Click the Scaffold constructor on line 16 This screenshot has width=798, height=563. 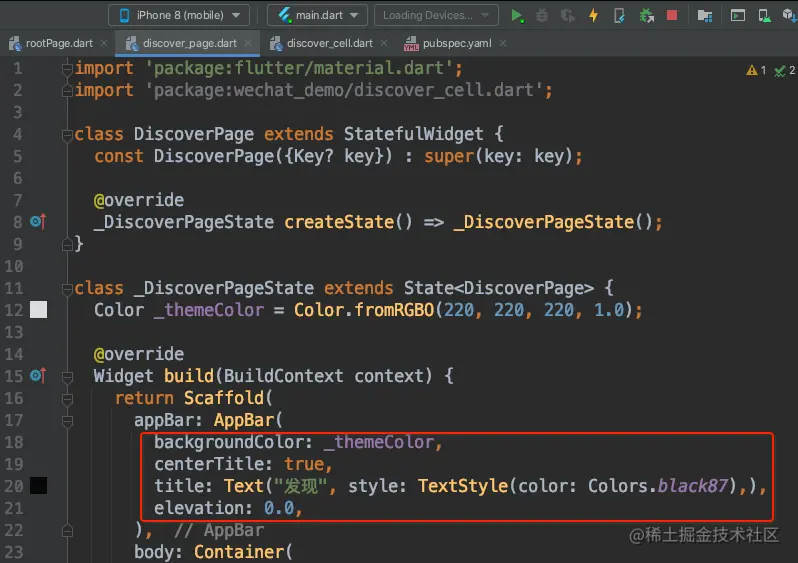coord(224,398)
